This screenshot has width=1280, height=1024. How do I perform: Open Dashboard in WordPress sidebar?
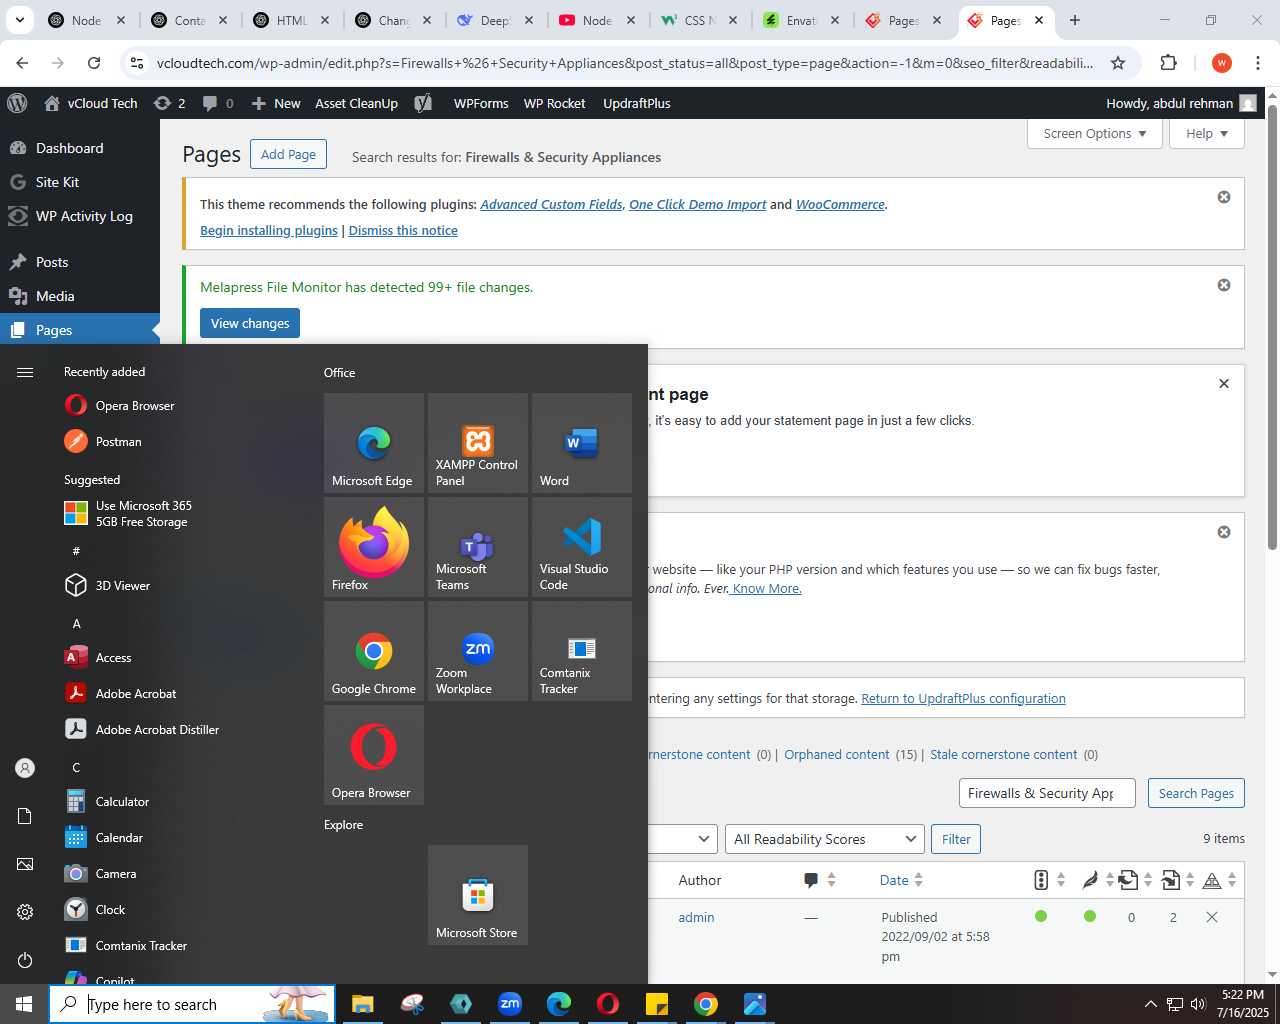[80, 148]
